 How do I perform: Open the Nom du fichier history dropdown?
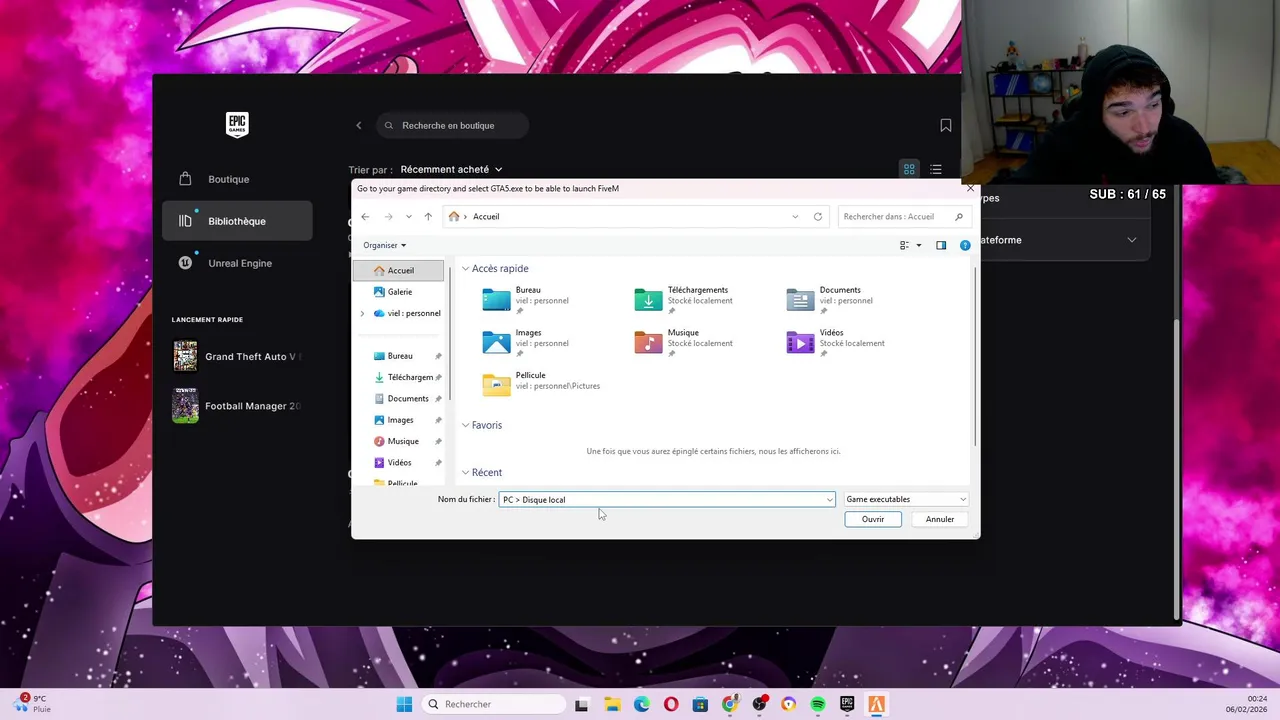829,500
